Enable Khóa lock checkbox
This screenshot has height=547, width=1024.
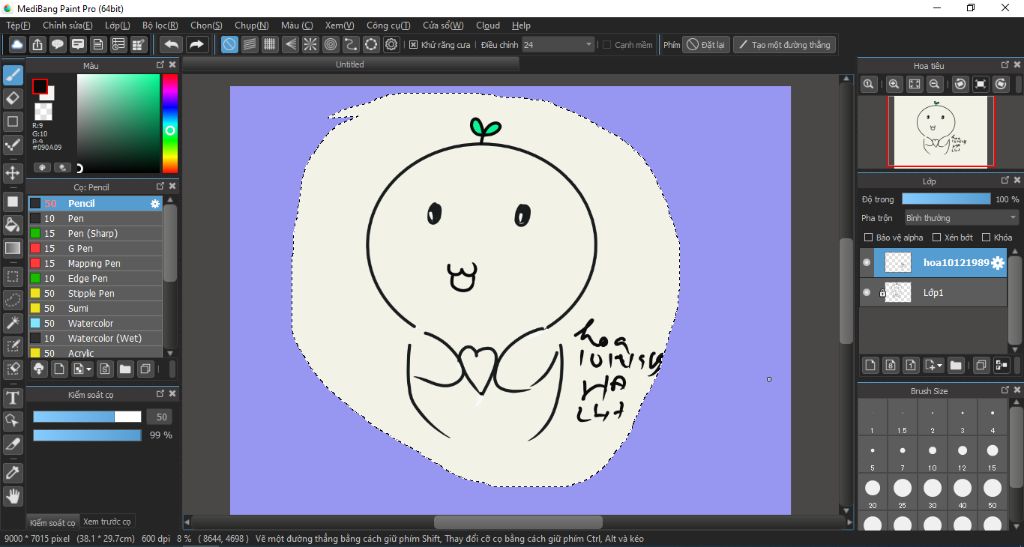[x=986, y=238]
